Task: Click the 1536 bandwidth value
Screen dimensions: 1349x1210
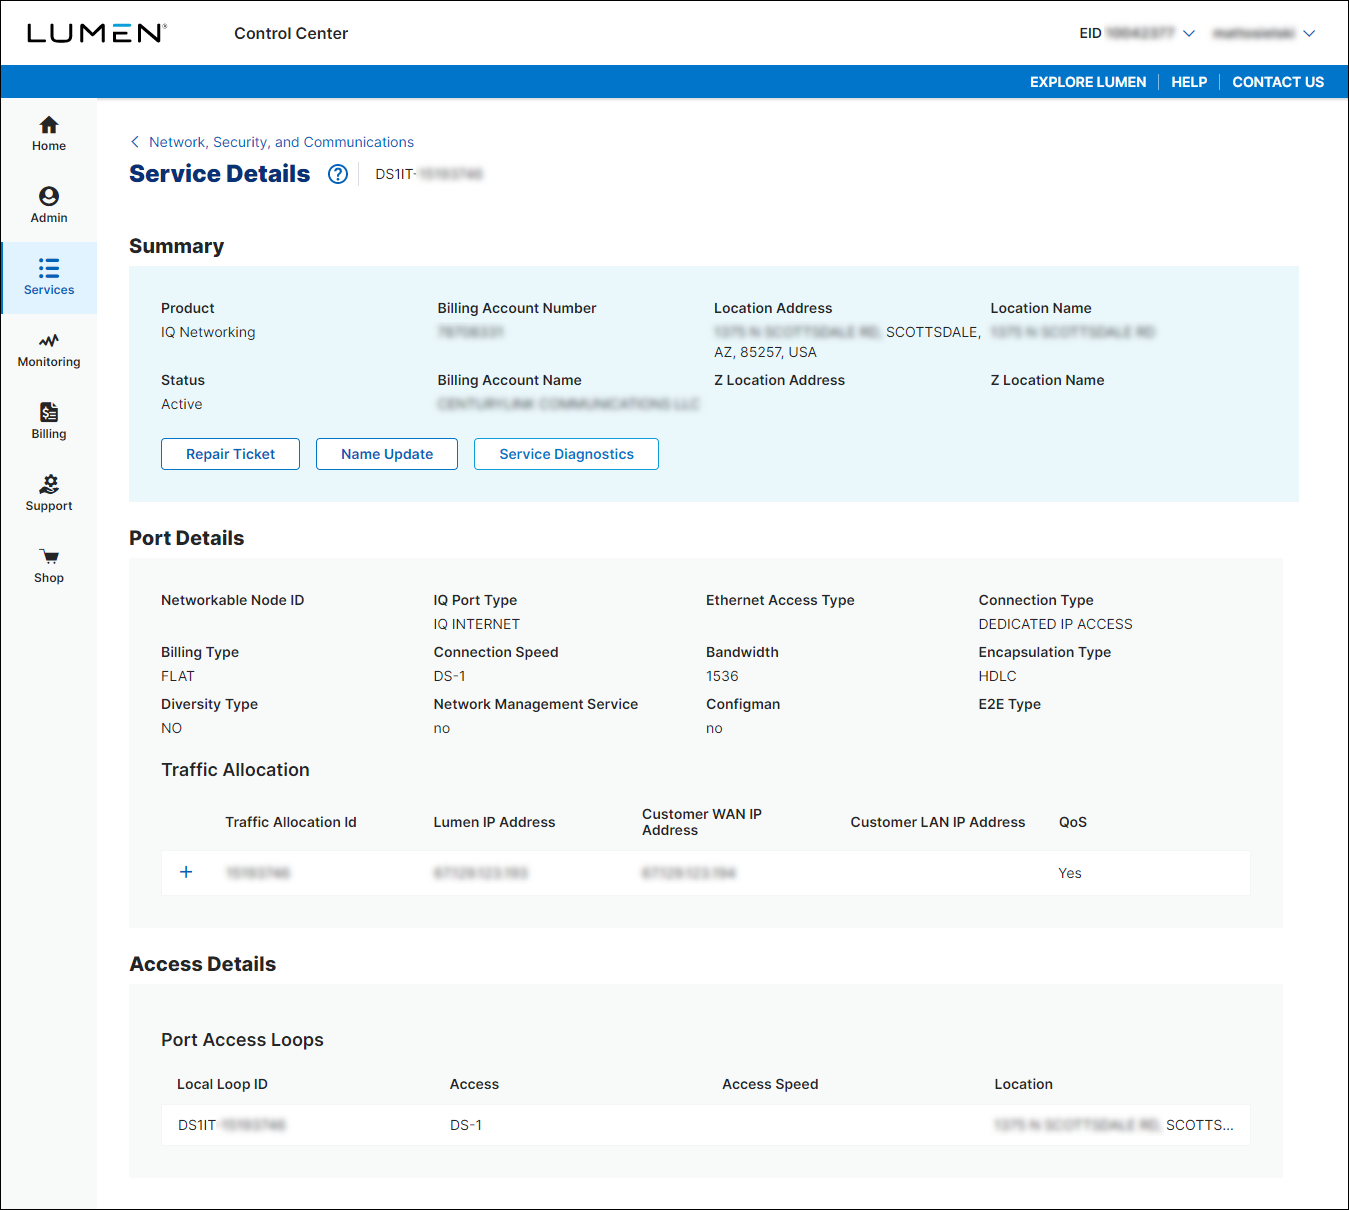Action: (x=722, y=676)
